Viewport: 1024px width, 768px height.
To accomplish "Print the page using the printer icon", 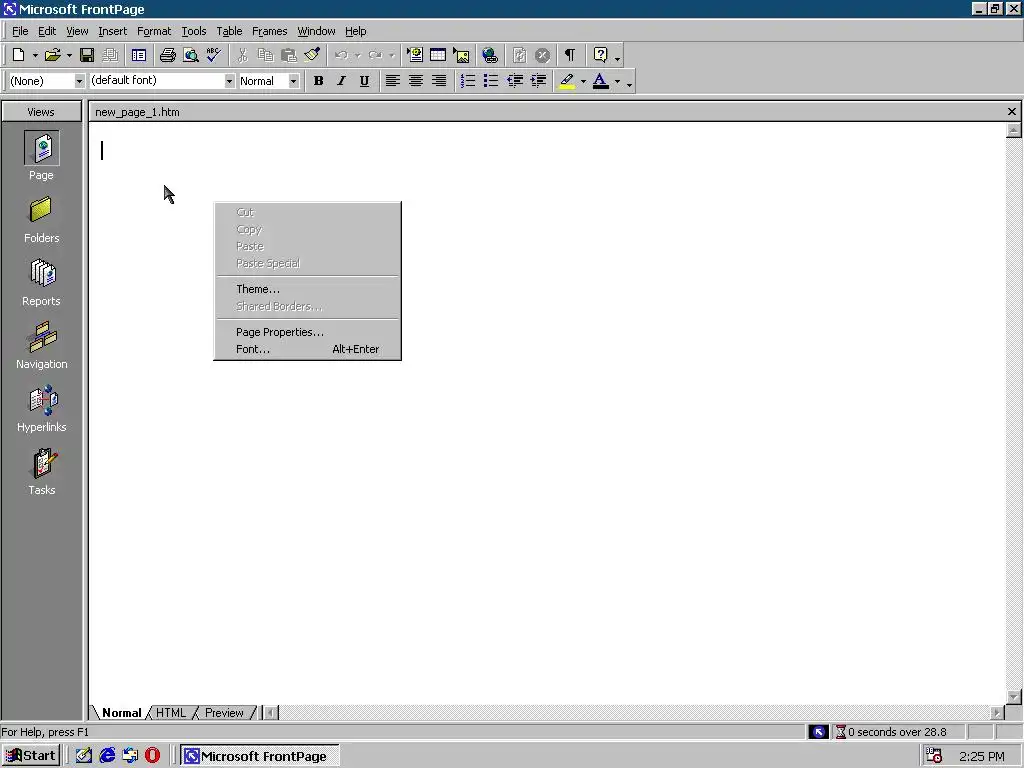I will [168, 56].
